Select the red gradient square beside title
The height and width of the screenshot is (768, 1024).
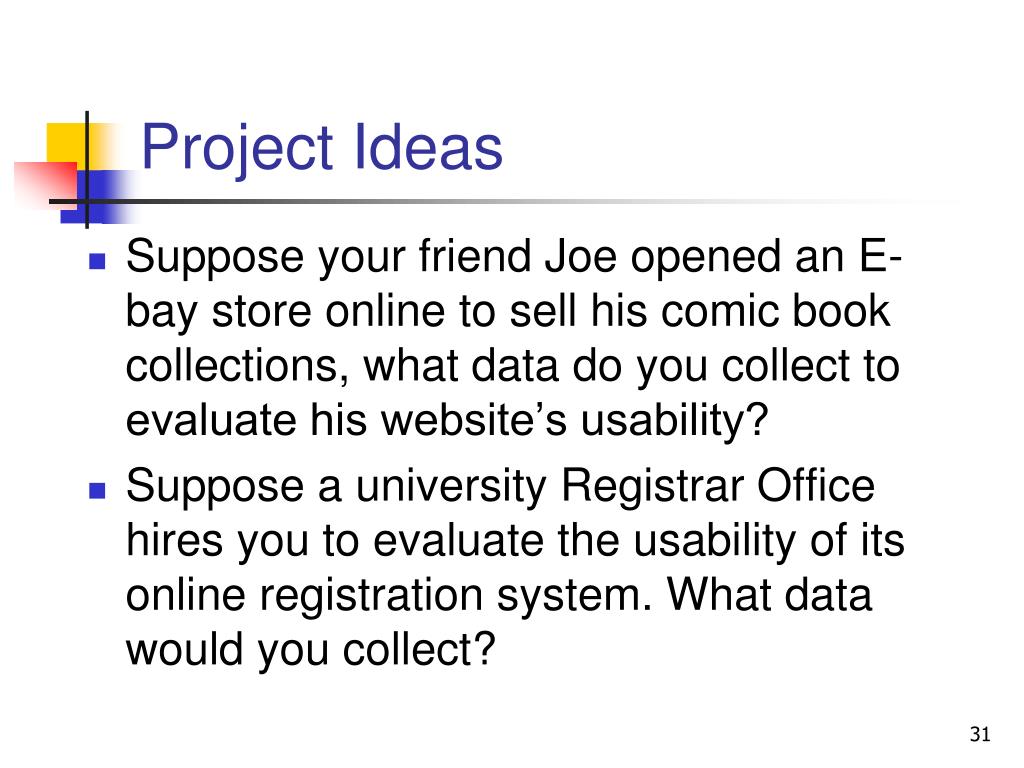46,184
